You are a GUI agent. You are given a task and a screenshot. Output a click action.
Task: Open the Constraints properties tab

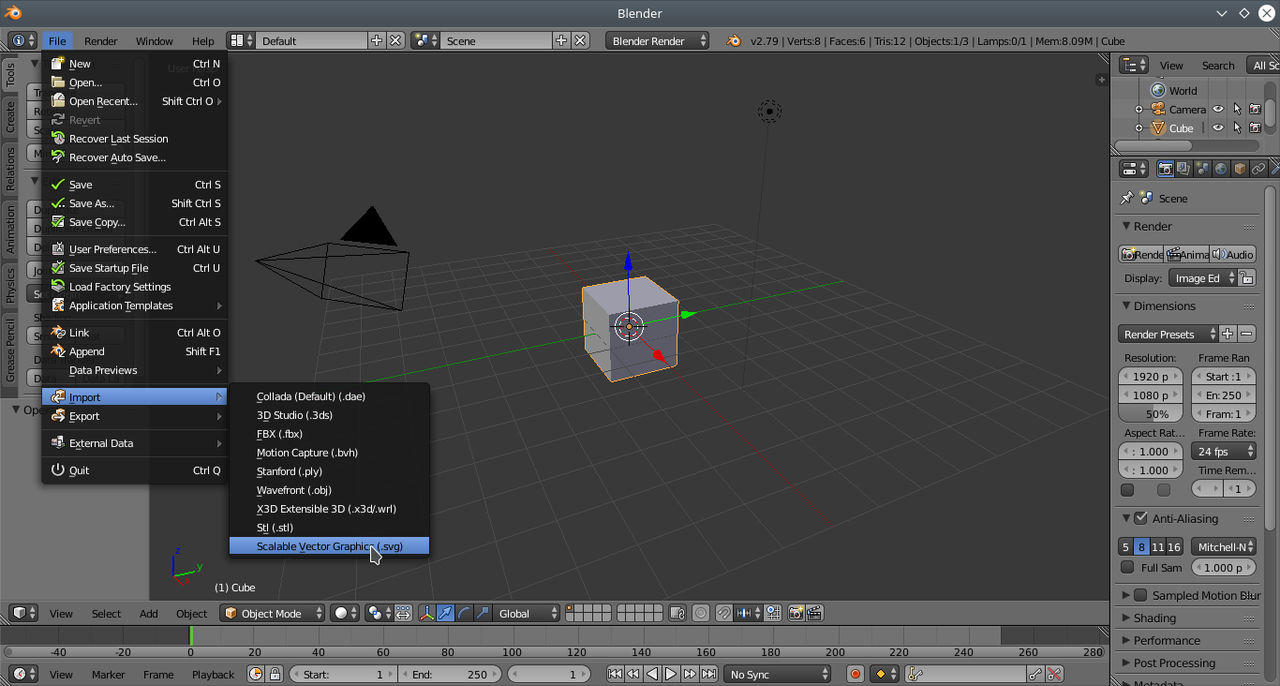[1259, 169]
